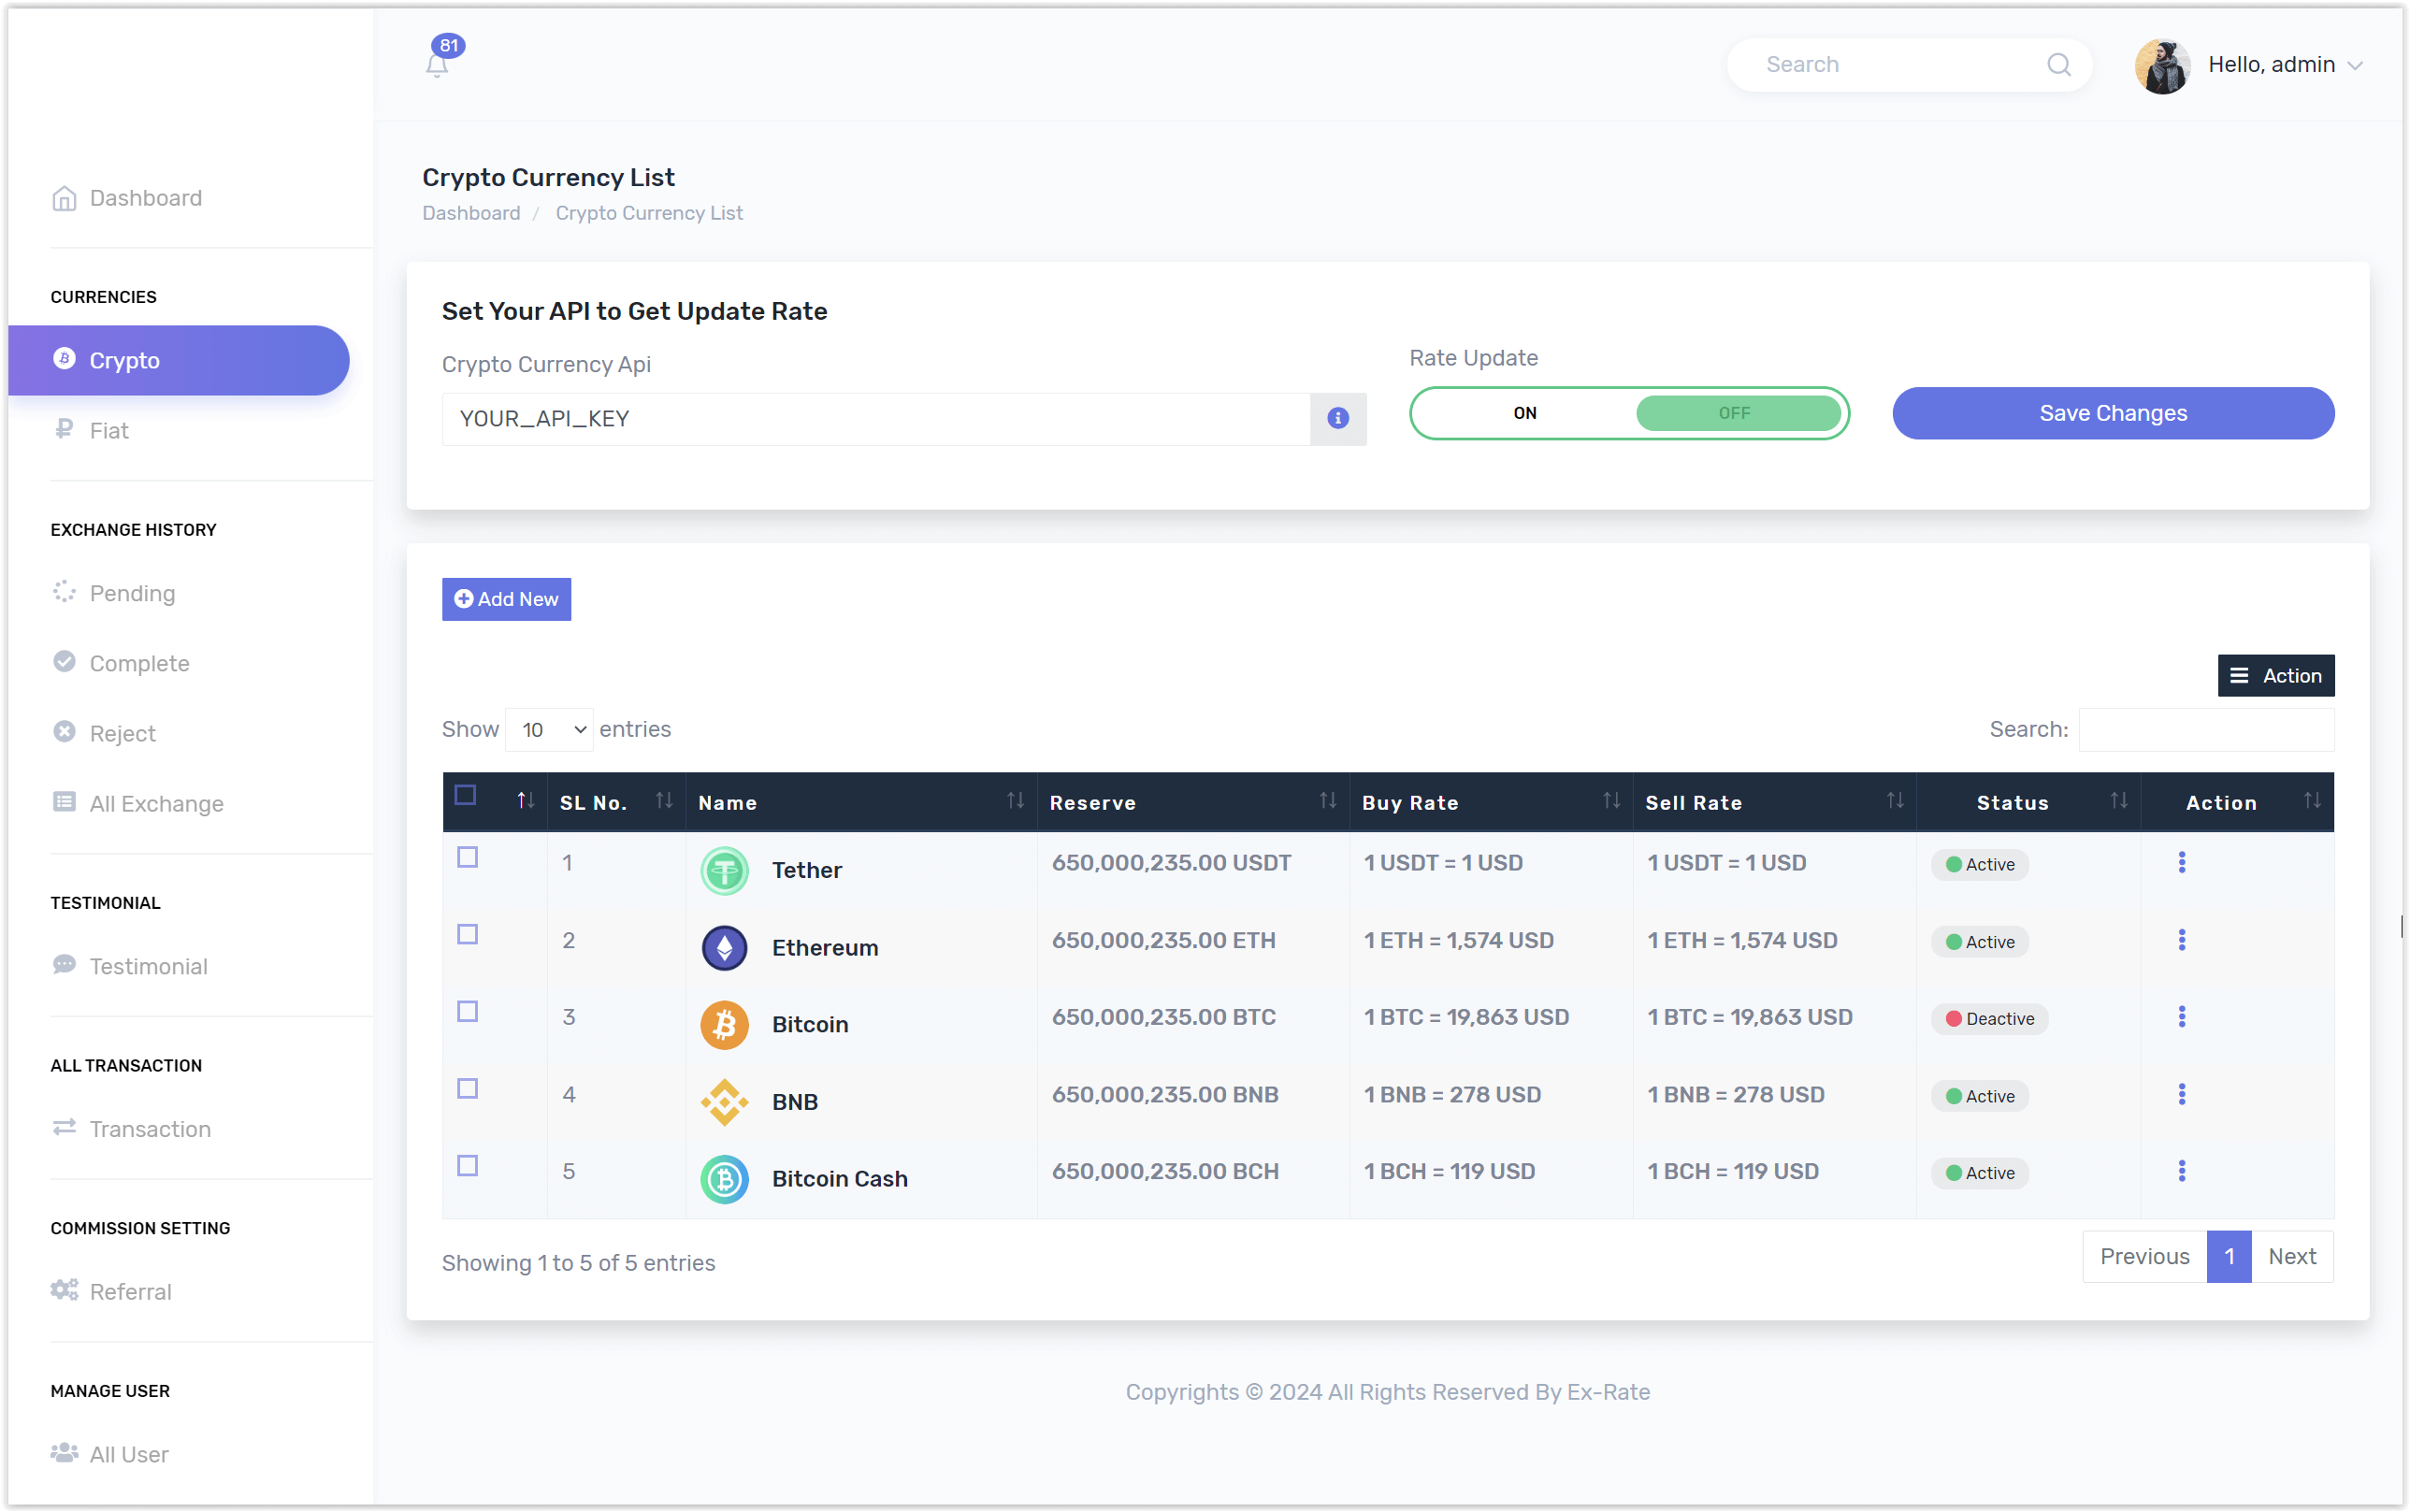Open the All User menu item
Image resolution: width=2410 pixels, height=1512 pixels.
(128, 1454)
